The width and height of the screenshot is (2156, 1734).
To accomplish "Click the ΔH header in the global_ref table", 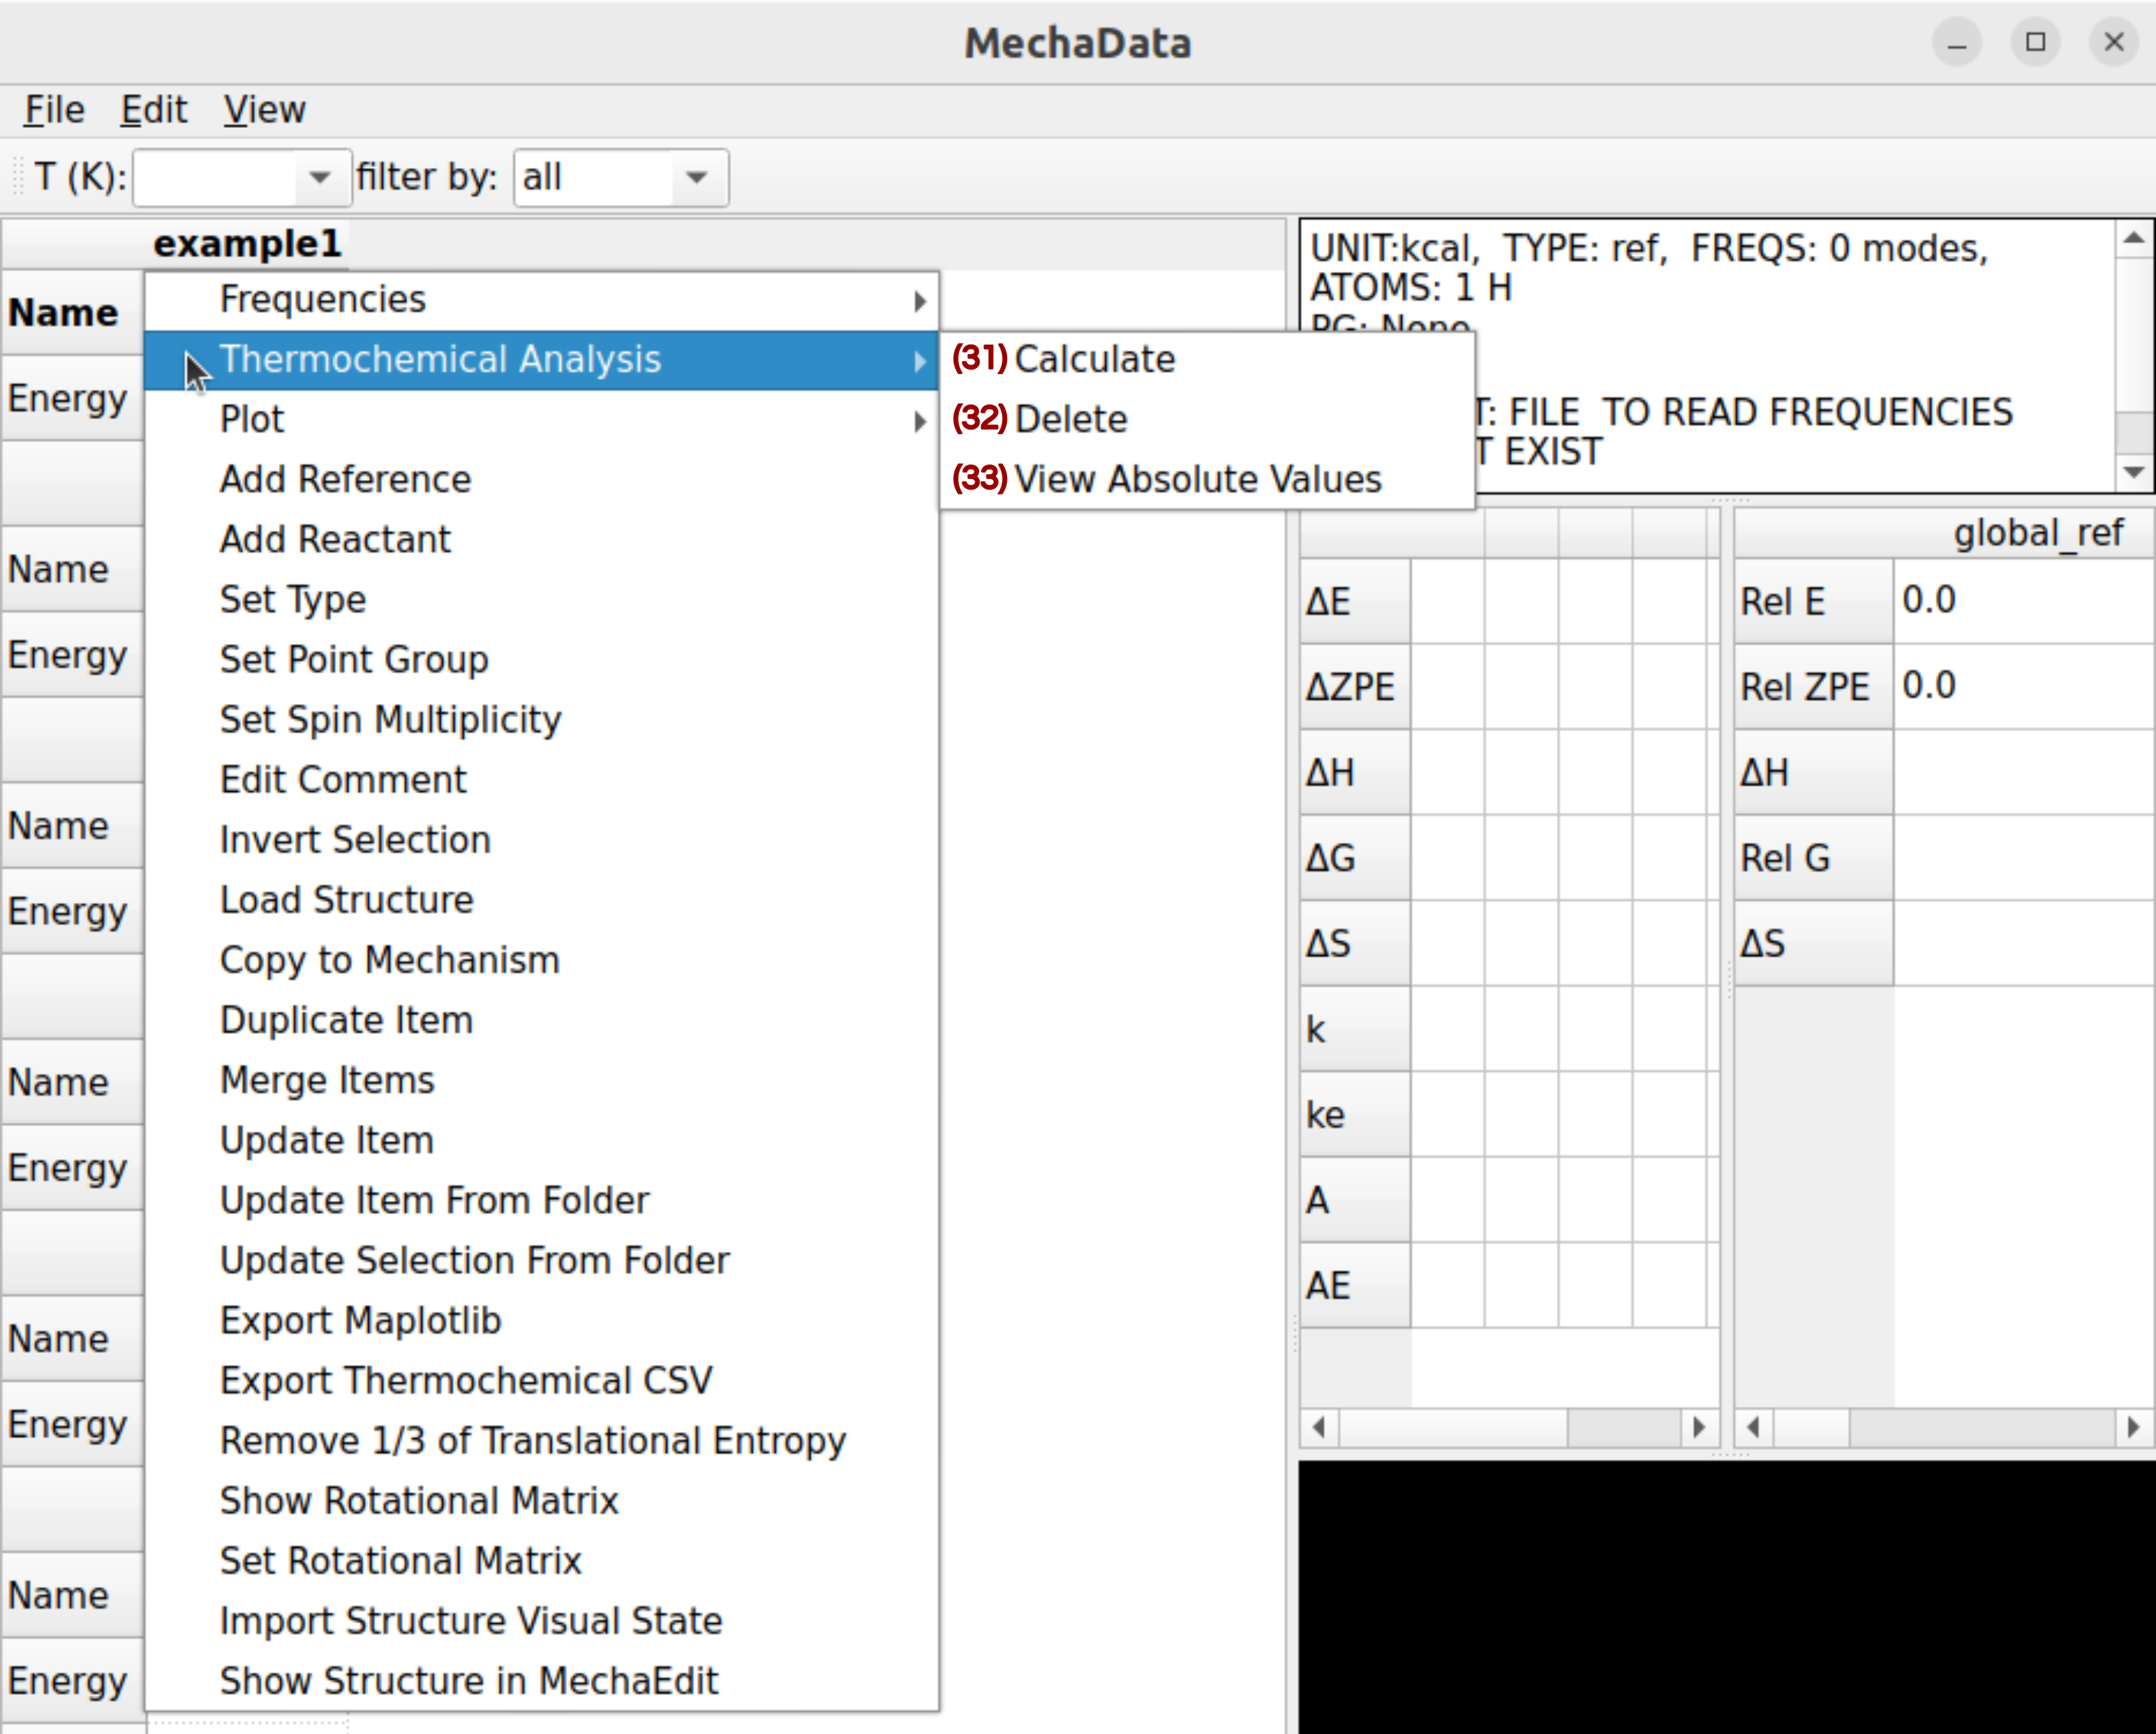I will pos(1814,772).
